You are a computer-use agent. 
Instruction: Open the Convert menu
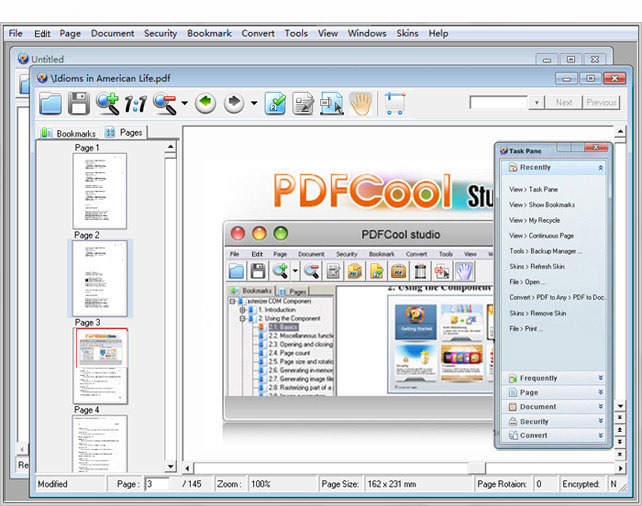coord(258,33)
